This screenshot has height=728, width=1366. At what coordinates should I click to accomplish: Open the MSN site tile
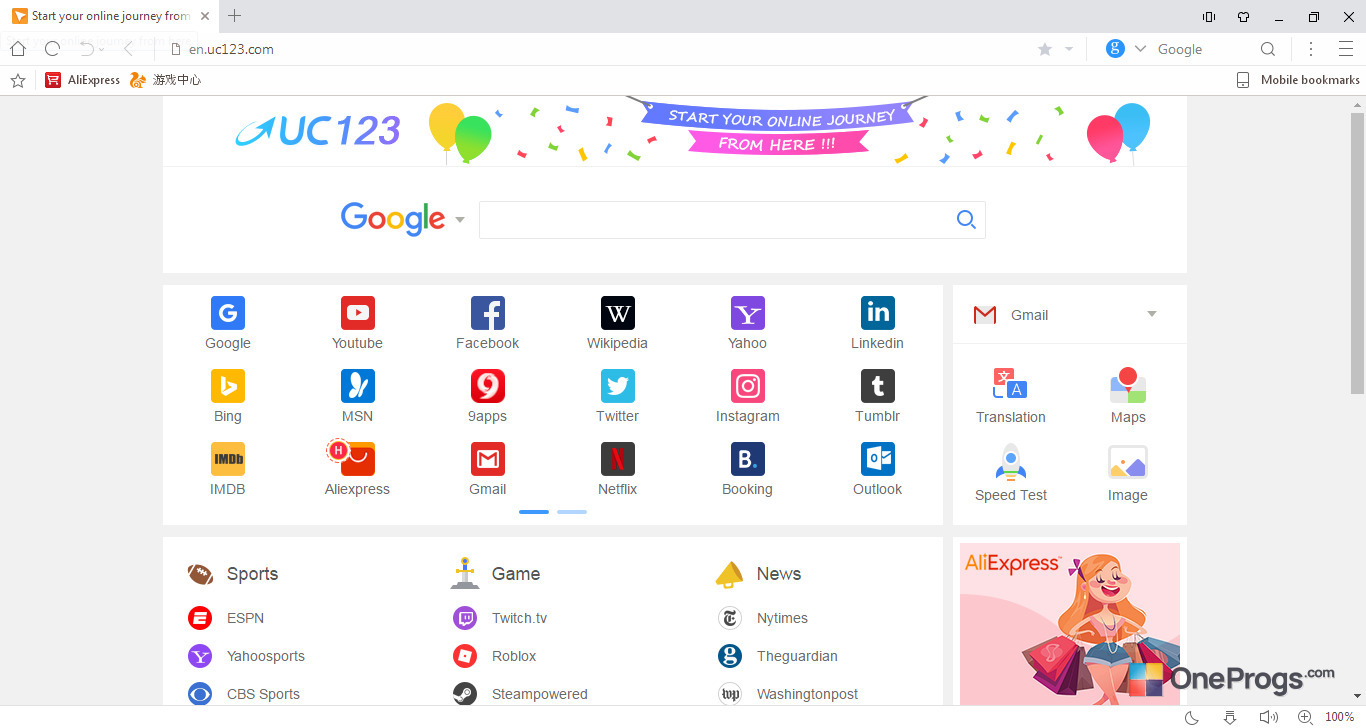357,396
